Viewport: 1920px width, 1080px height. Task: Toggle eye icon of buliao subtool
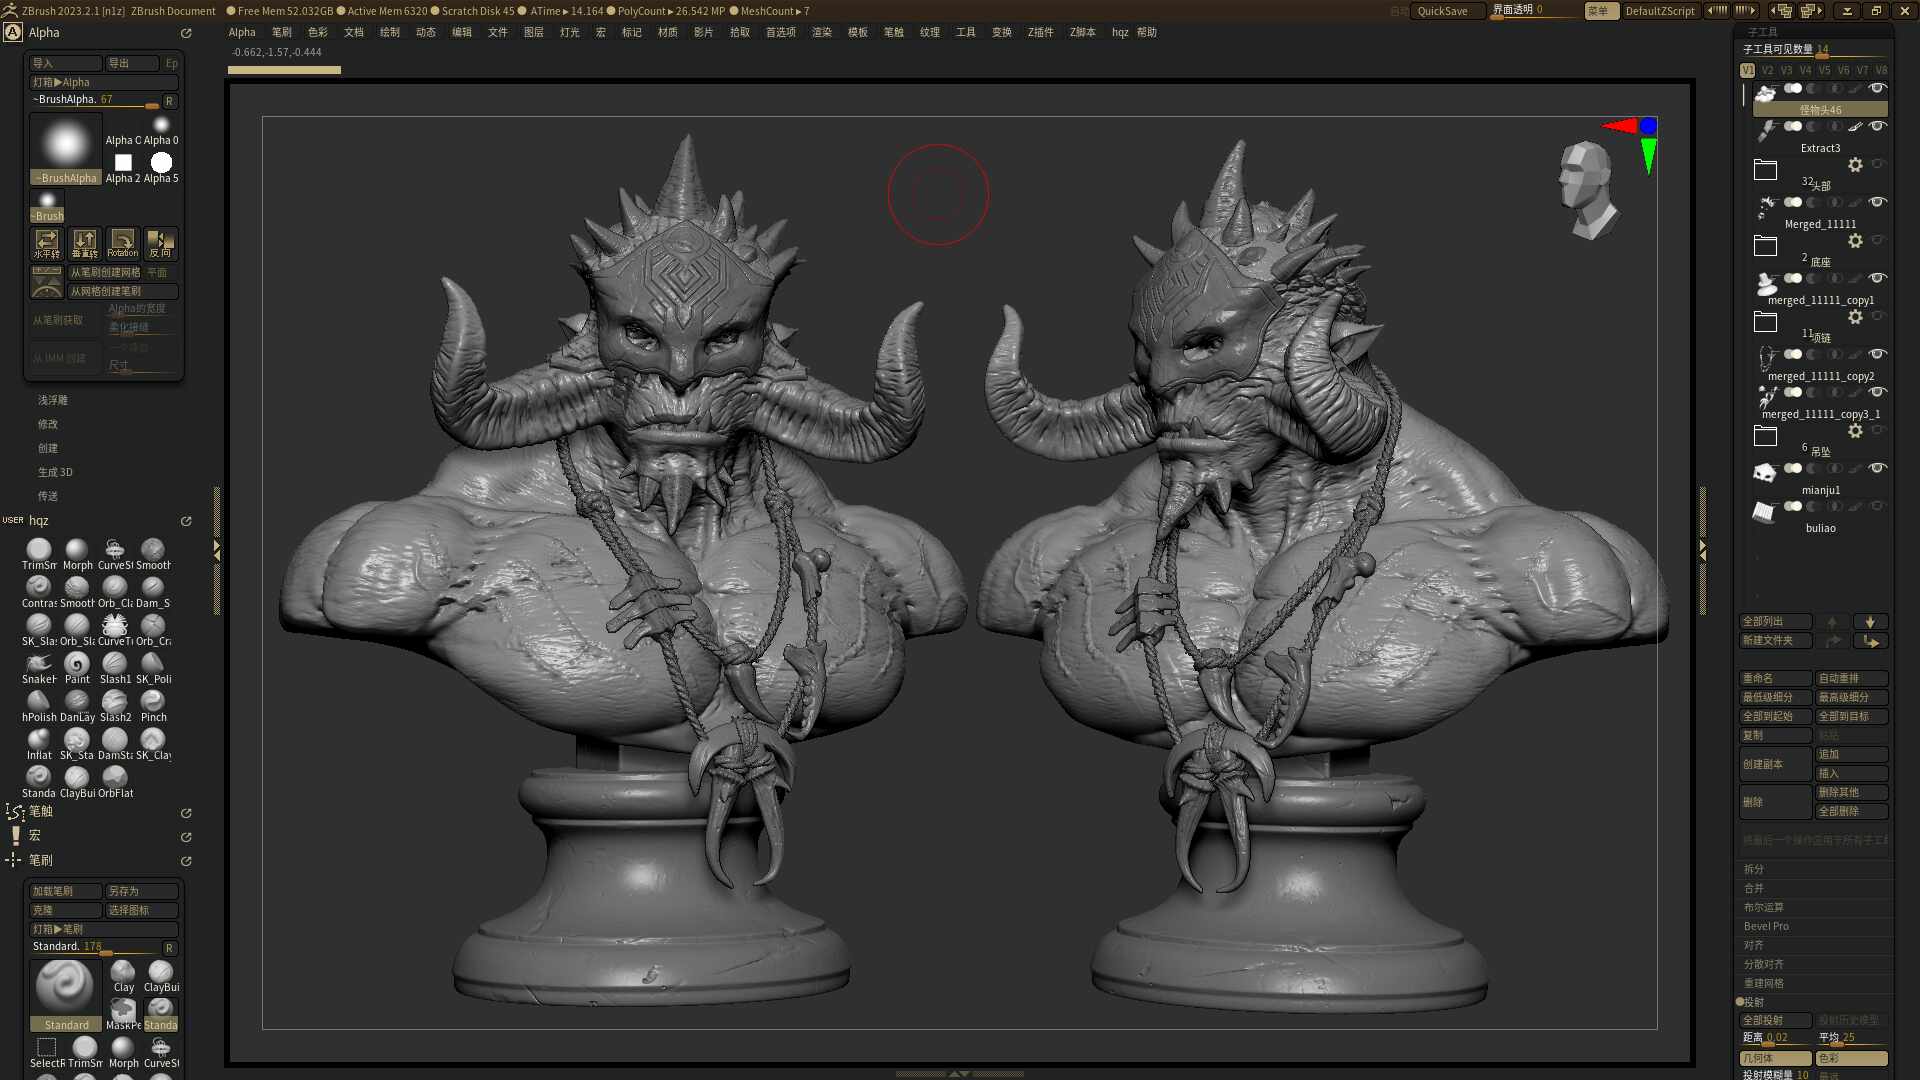click(x=1877, y=506)
